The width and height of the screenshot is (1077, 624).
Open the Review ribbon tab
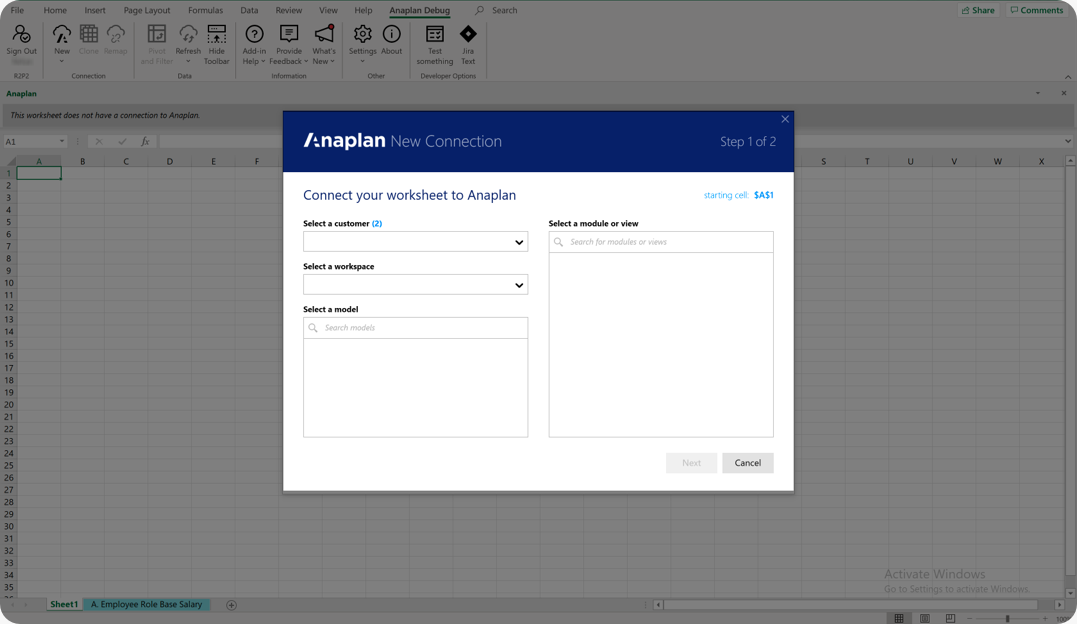pyautogui.click(x=288, y=10)
